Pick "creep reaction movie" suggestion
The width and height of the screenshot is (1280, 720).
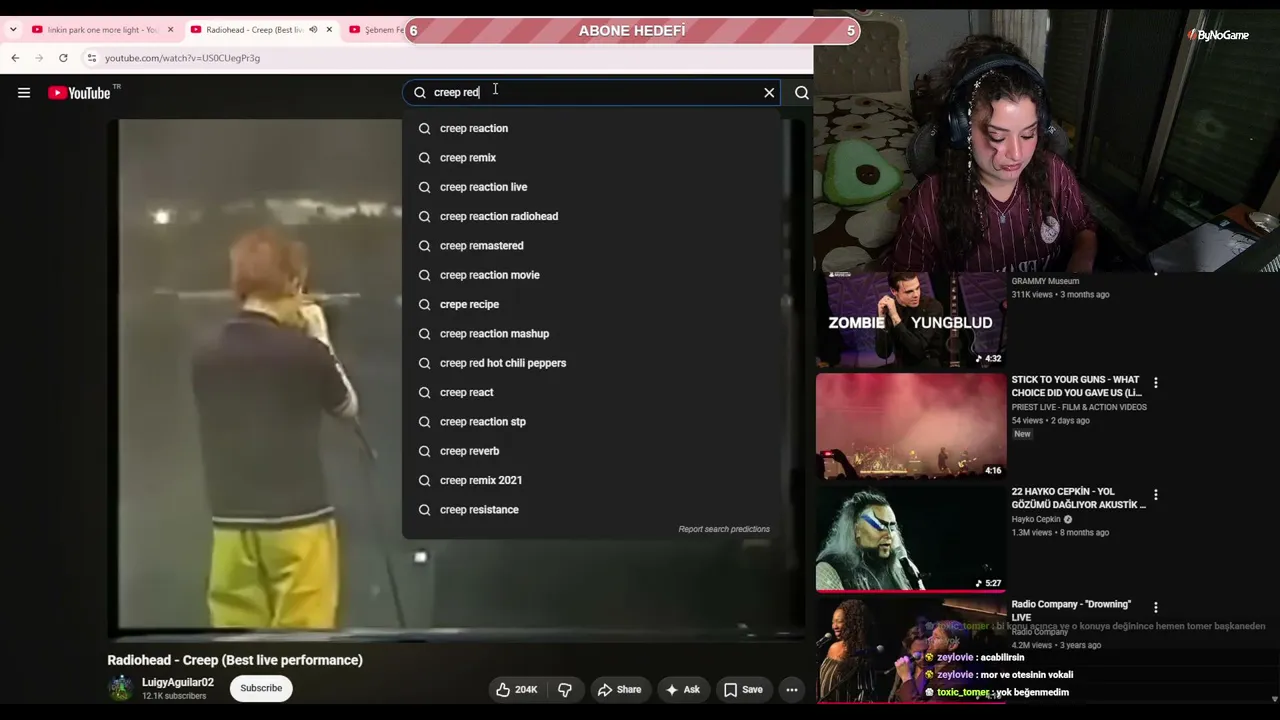(x=591, y=275)
